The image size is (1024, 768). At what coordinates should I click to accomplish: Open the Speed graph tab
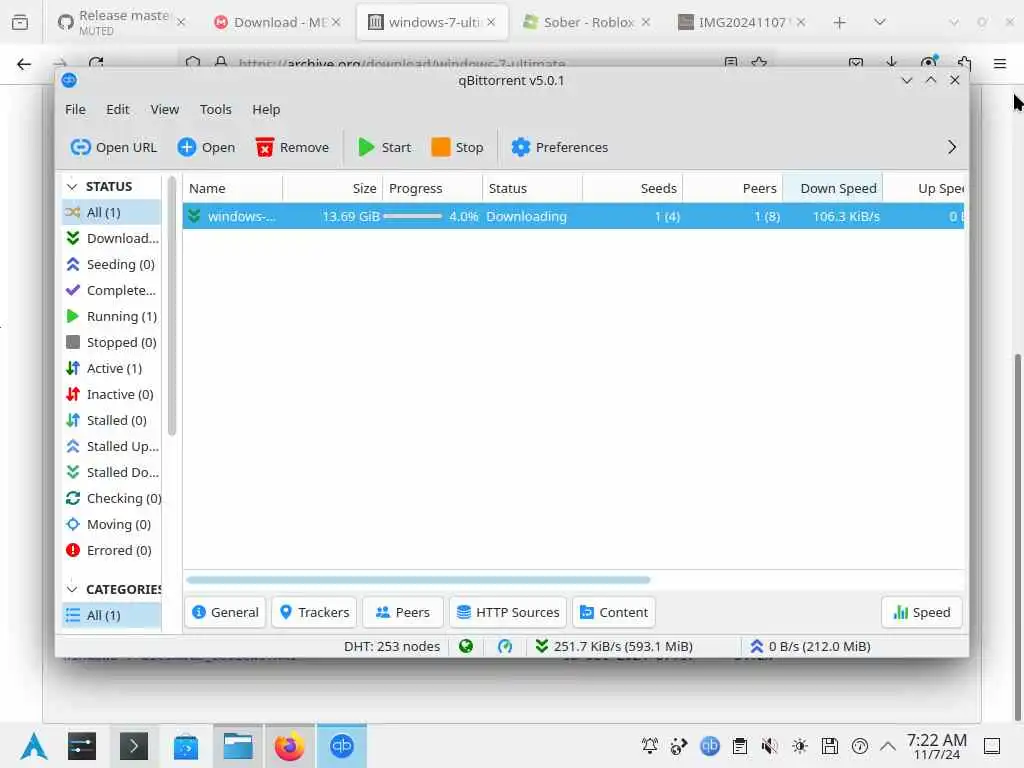pos(921,613)
